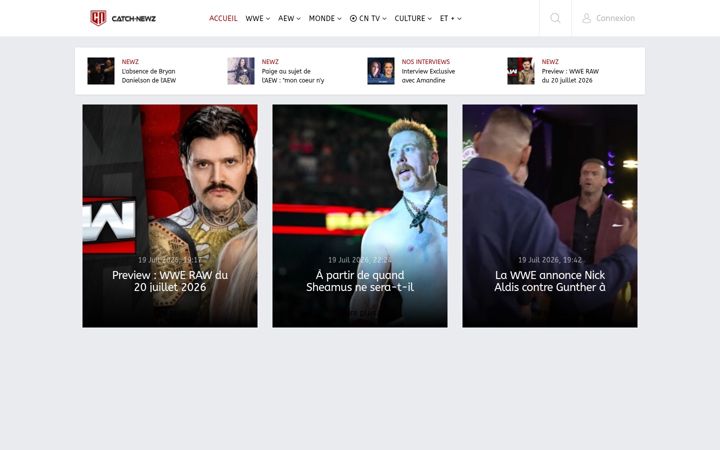Click the Catch-Newz shield logo
Image resolution: width=720 pixels, height=450 pixels.
click(98, 18)
